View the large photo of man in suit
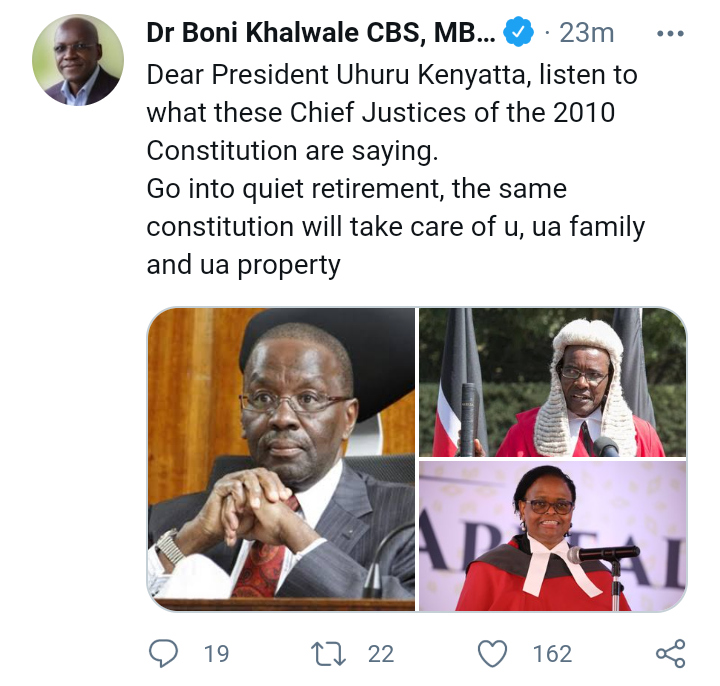The width and height of the screenshot is (720, 686). (x=281, y=459)
